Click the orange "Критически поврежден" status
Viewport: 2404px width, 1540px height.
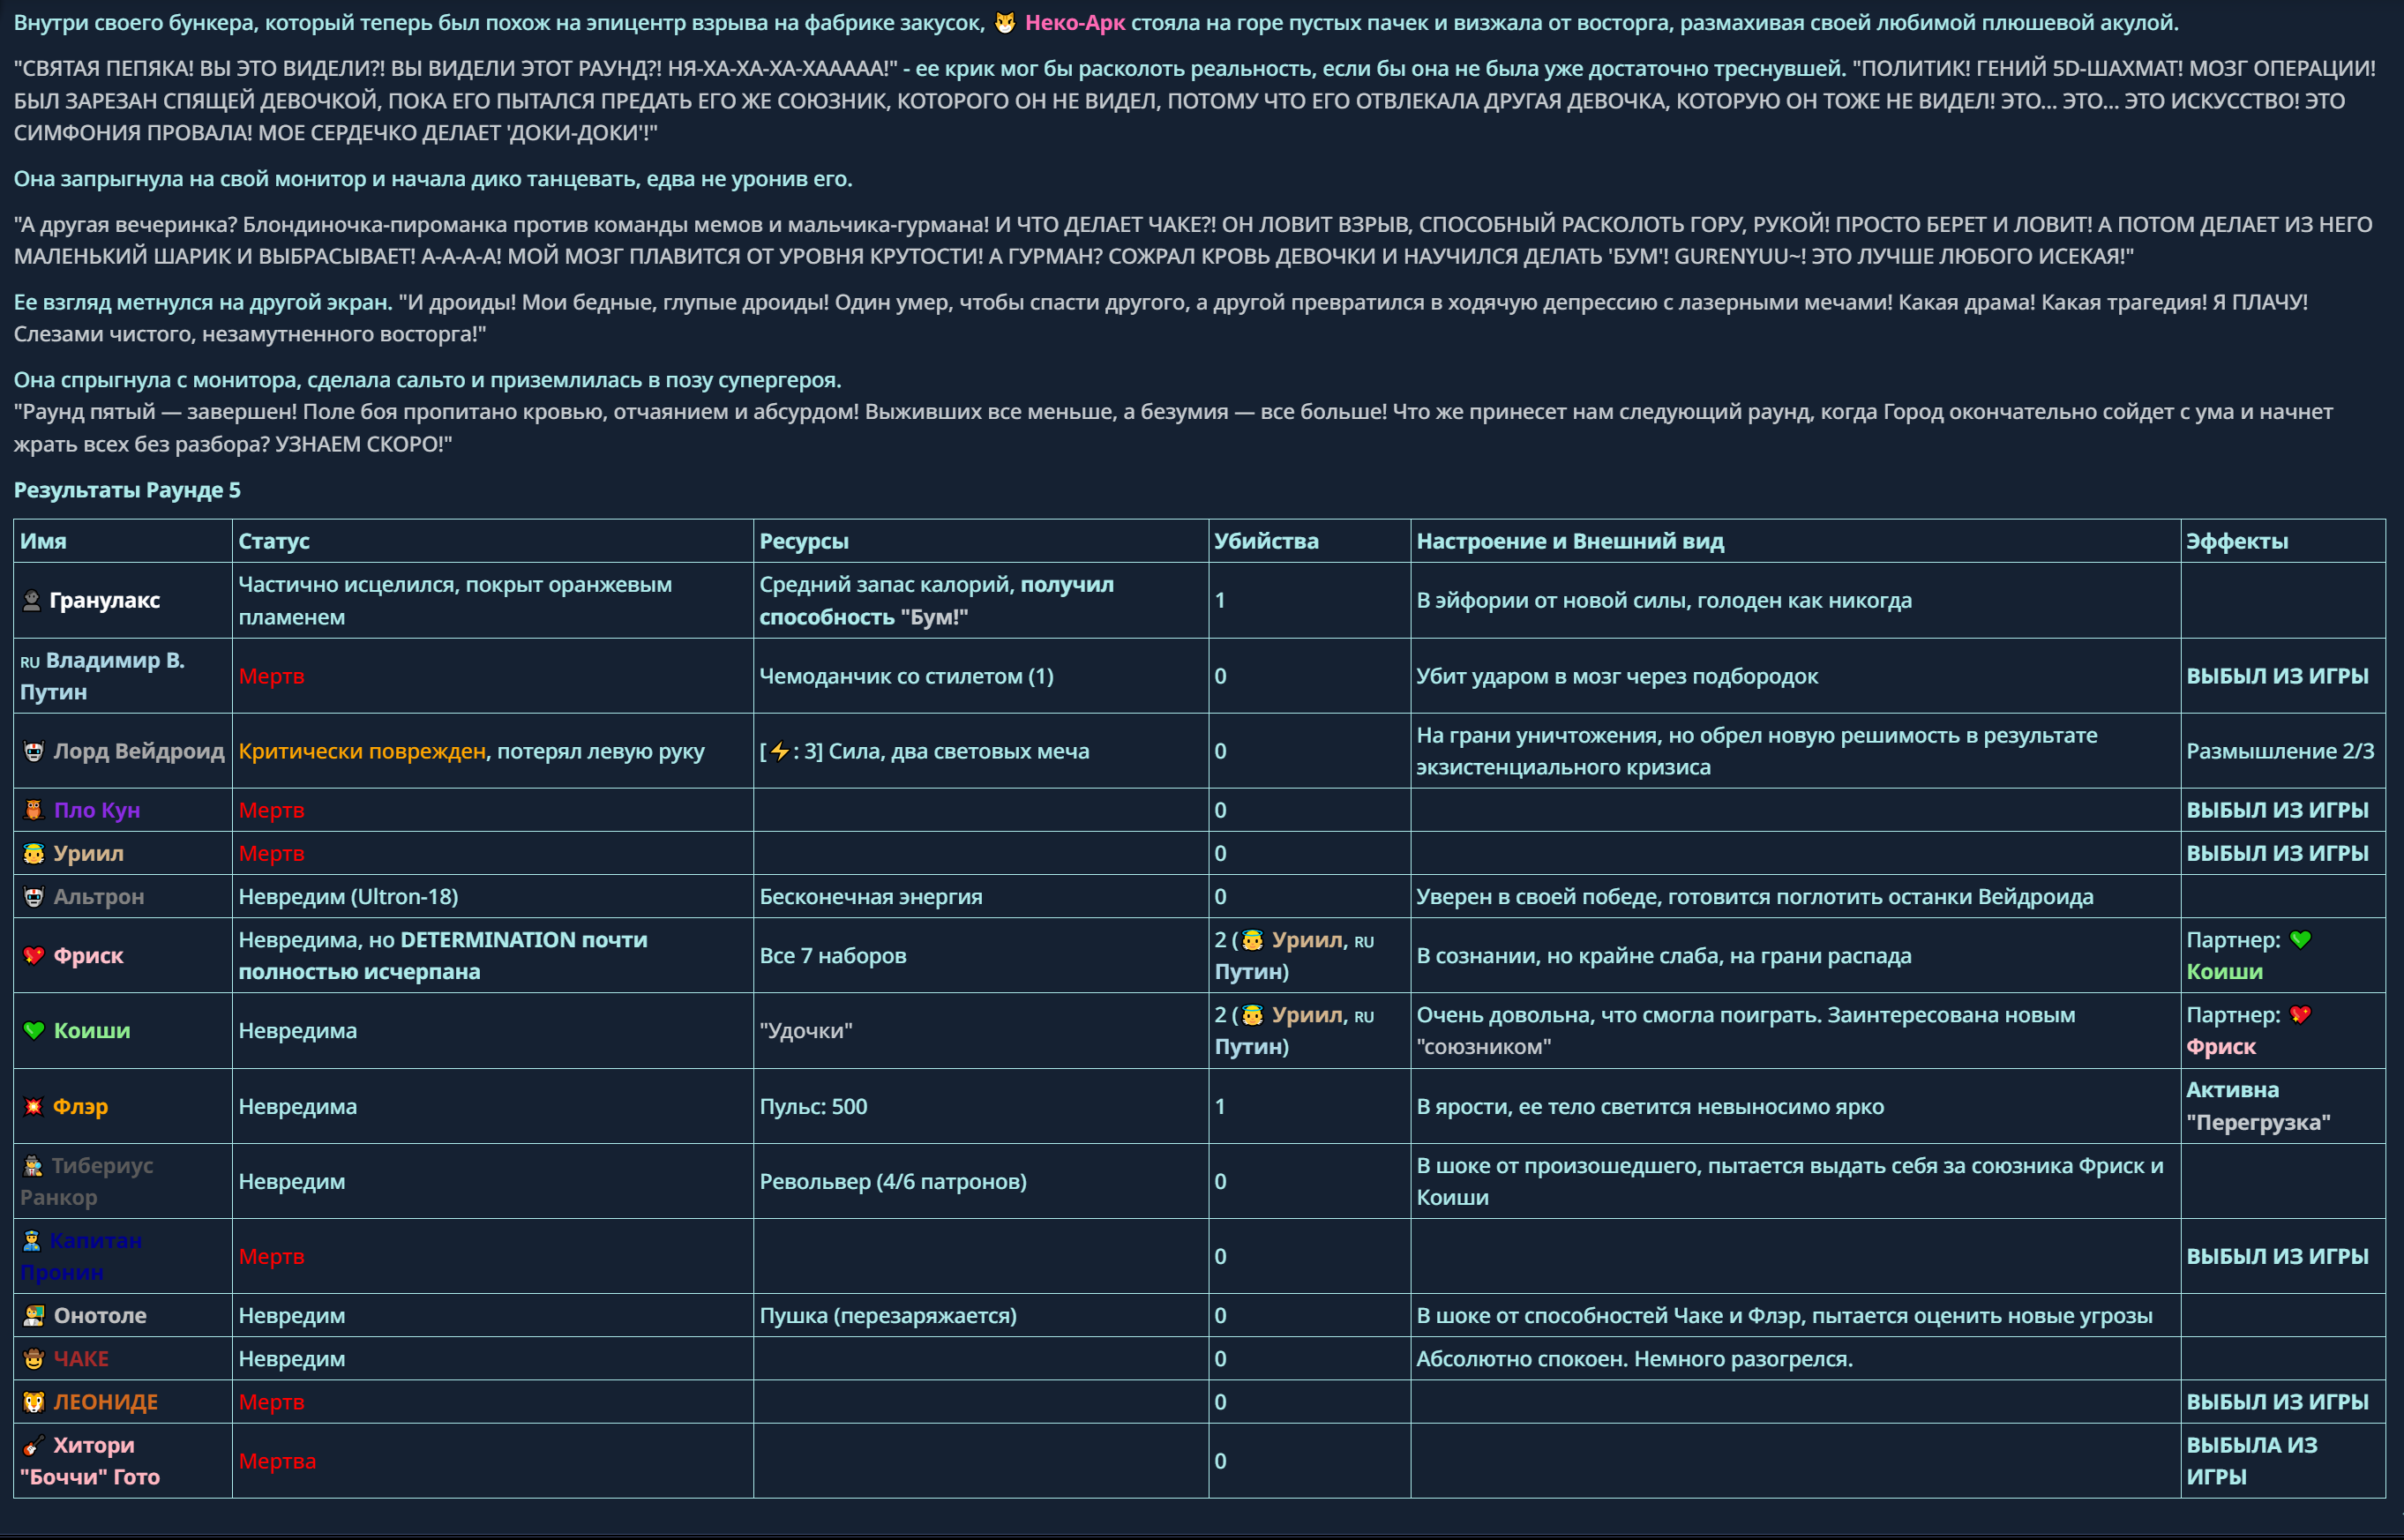tap(362, 751)
